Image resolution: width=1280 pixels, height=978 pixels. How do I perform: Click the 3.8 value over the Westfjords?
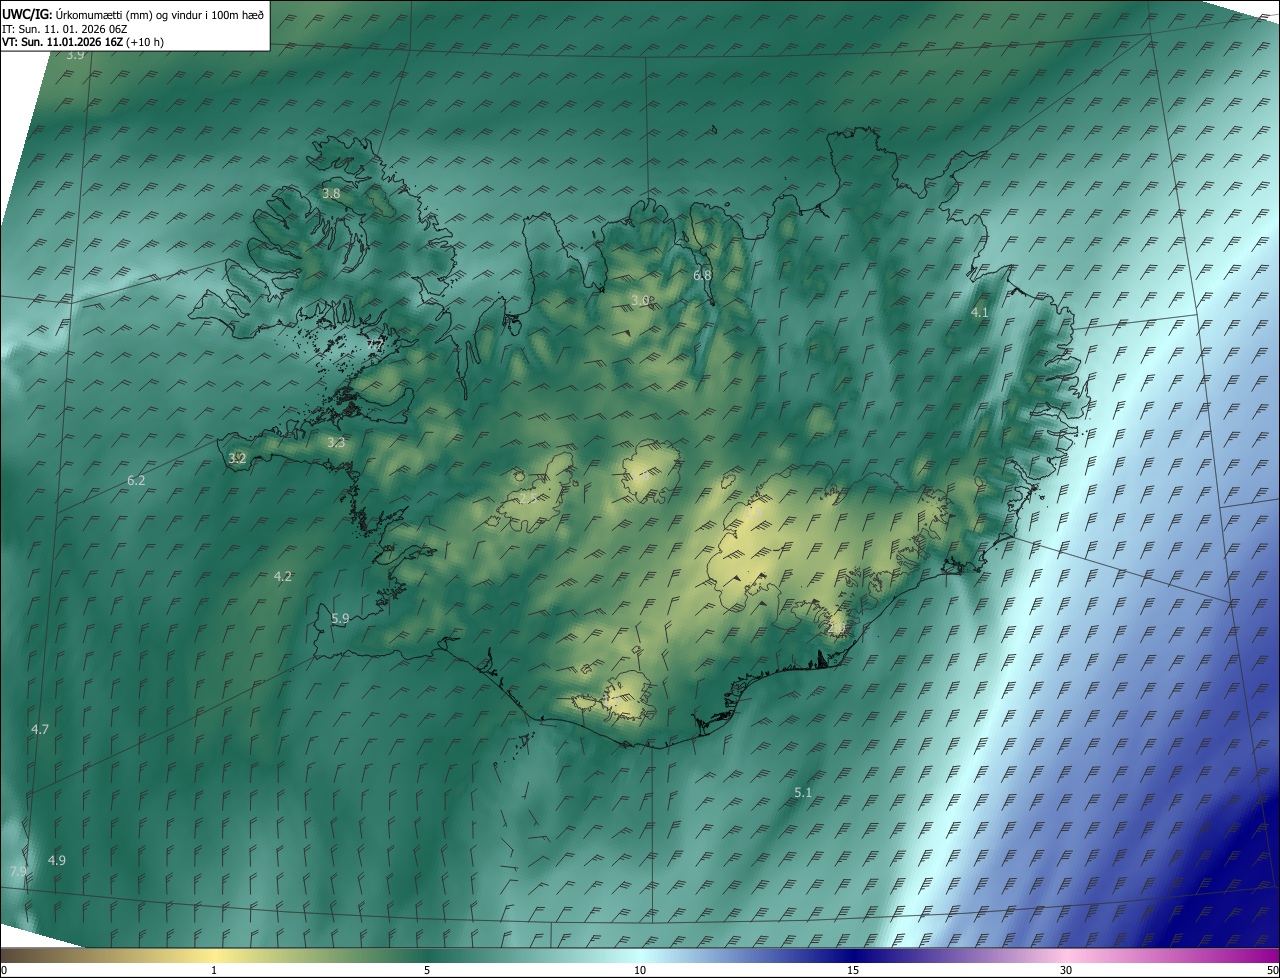coord(332,193)
